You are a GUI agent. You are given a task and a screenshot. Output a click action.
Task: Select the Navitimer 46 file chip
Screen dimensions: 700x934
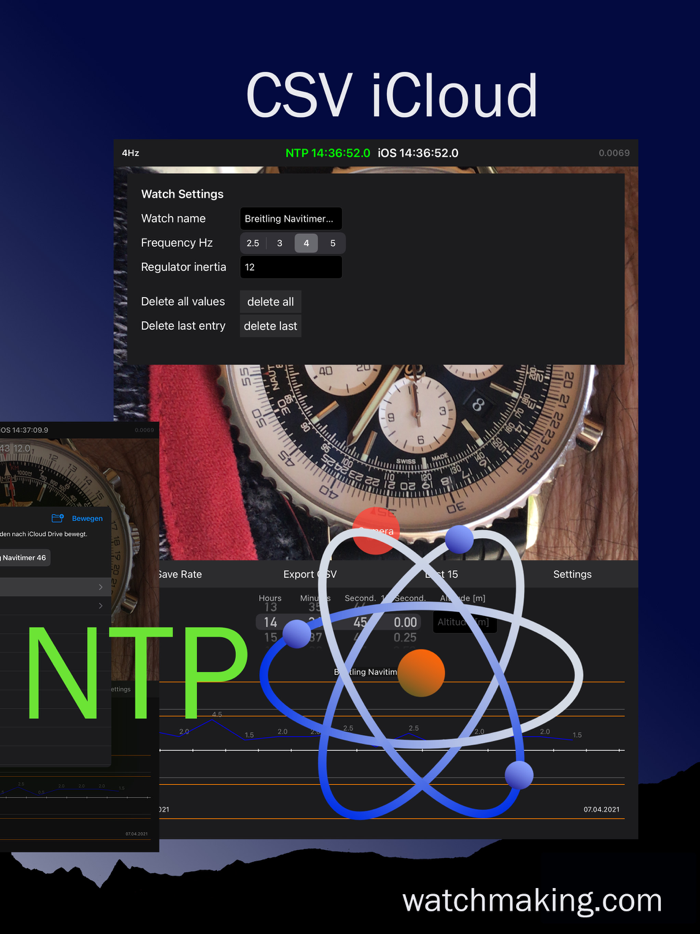(24, 558)
